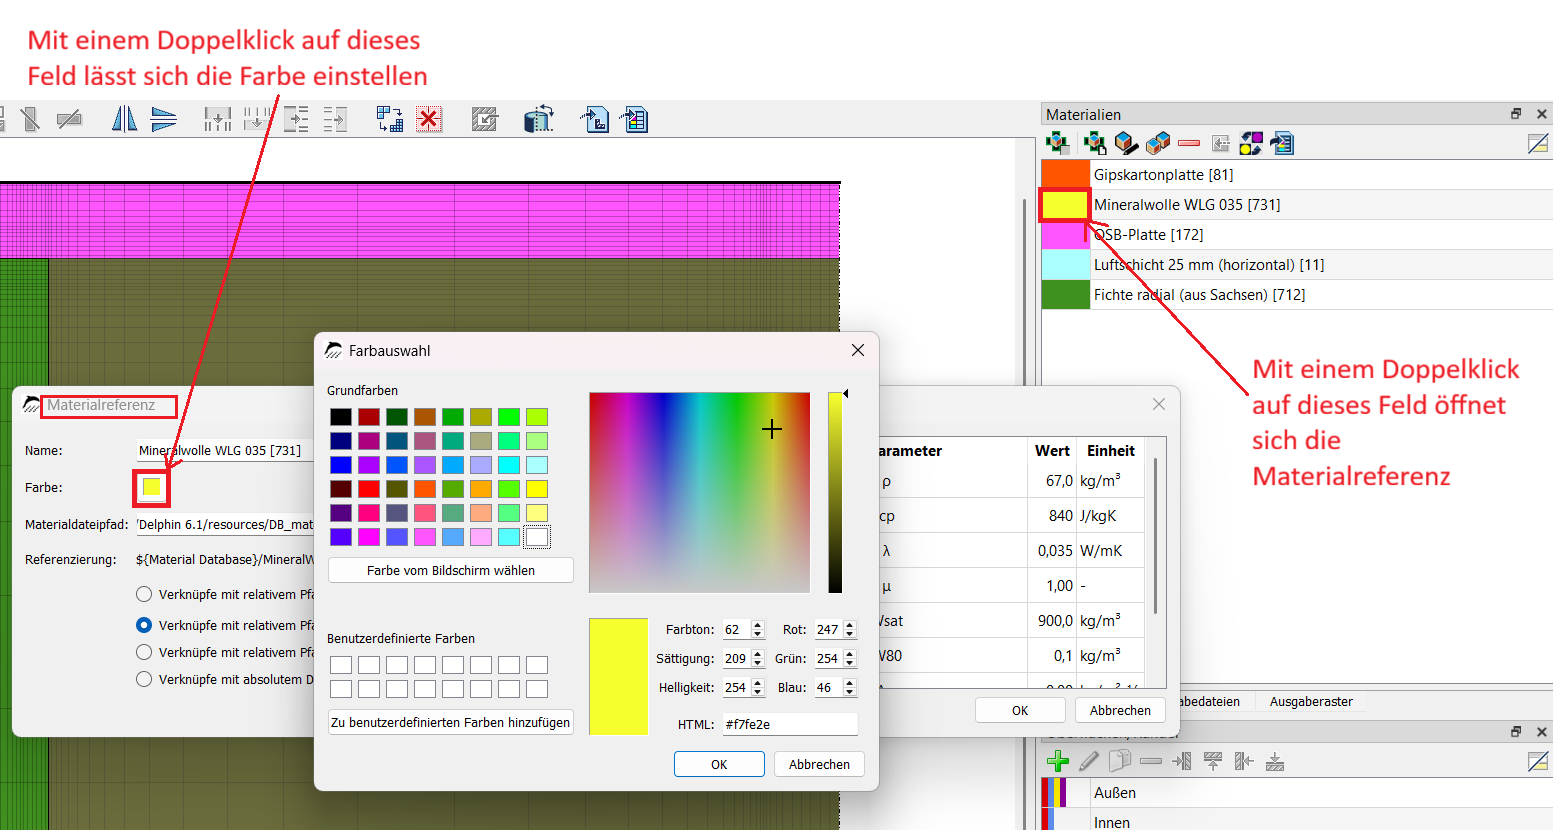
Task: Click Abbrechen in the Farbauswahl dialog
Action: point(819,764)
